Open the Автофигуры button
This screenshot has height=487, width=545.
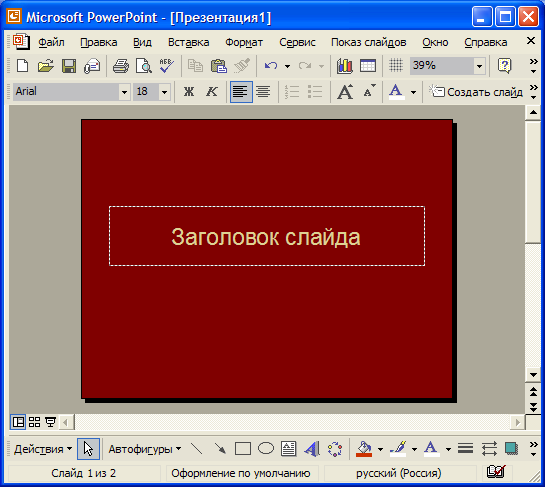pos(145,449)
